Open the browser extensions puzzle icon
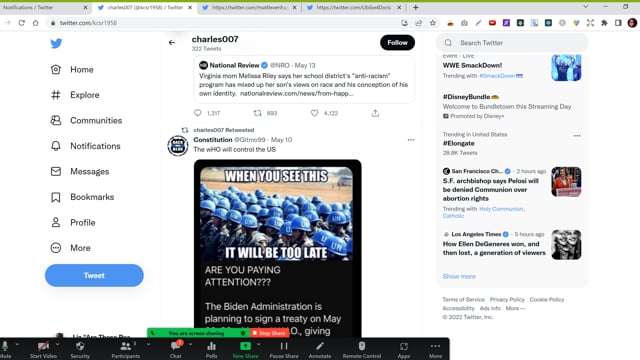Image resolution: width=640 pixels, height=360 pixels. click(x=604, y=23)
